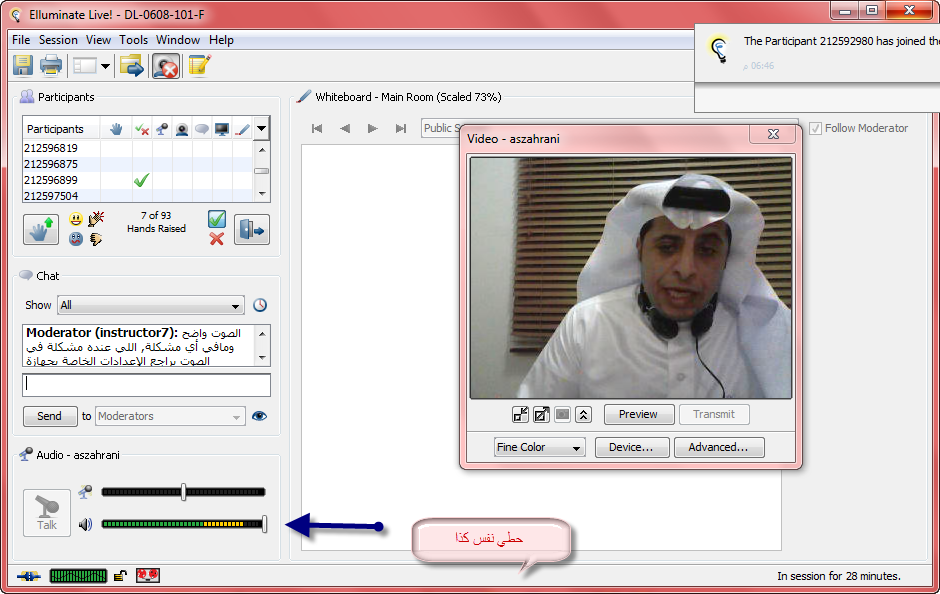Click the microphone level icon

(x=85, y=492)
